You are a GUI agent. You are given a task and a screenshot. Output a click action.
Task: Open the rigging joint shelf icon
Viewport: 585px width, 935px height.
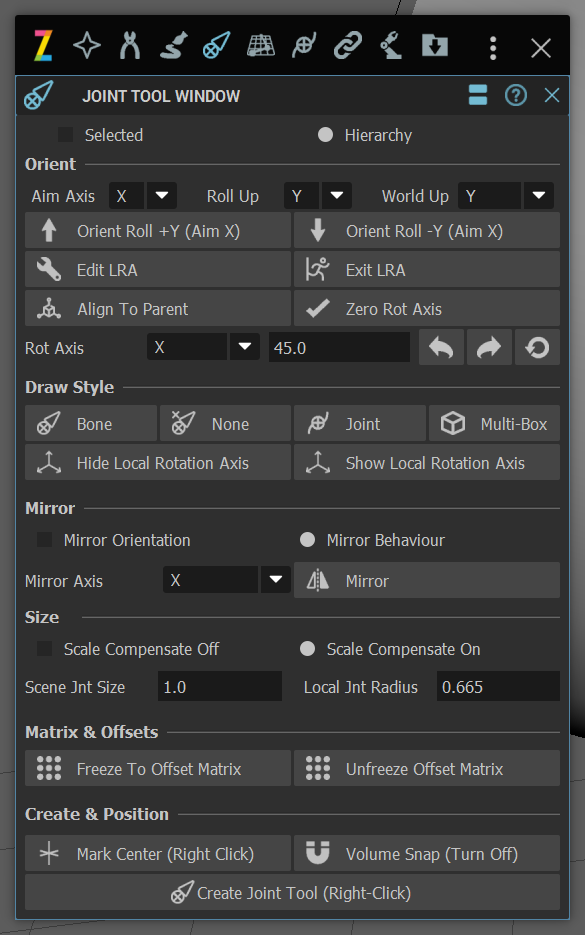tap(304, 46)
